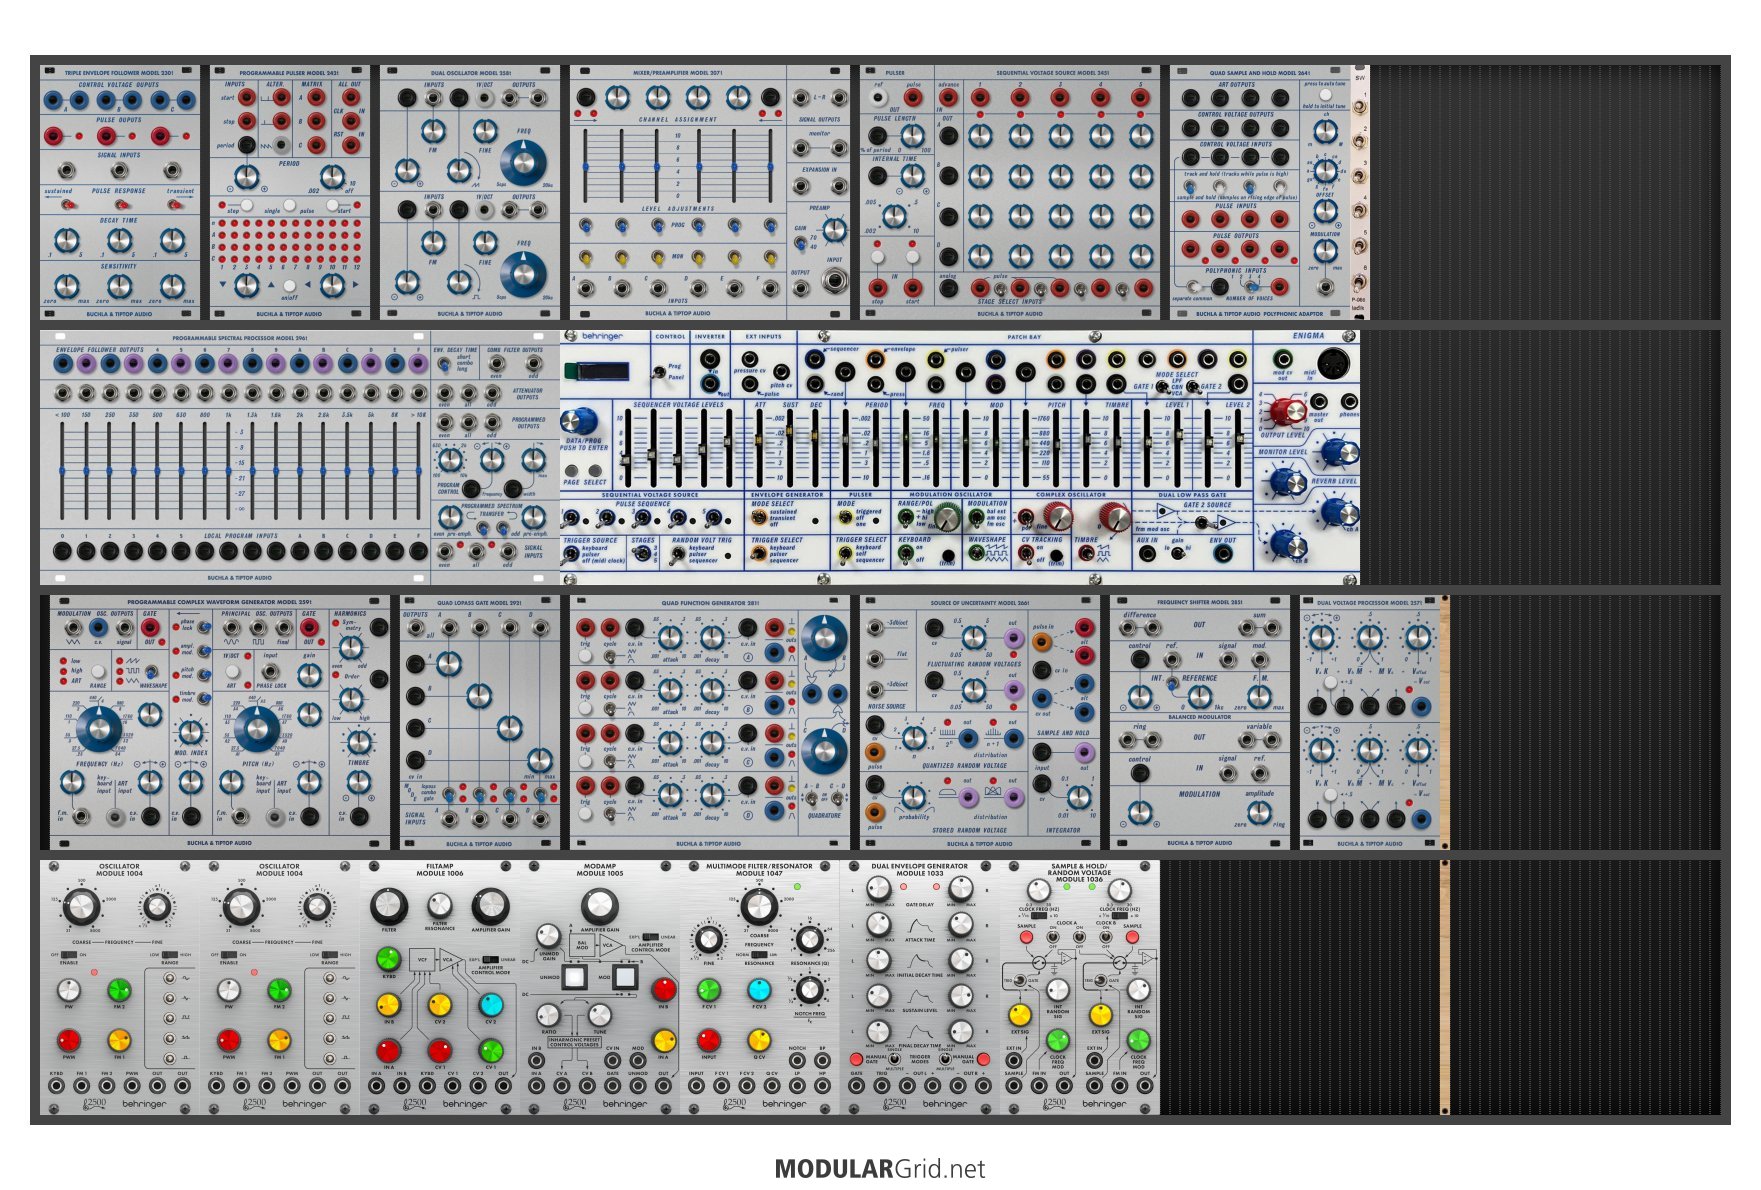Click large Frequency (Hz) knob on Complex Waveform Generator

coord(99,729)
